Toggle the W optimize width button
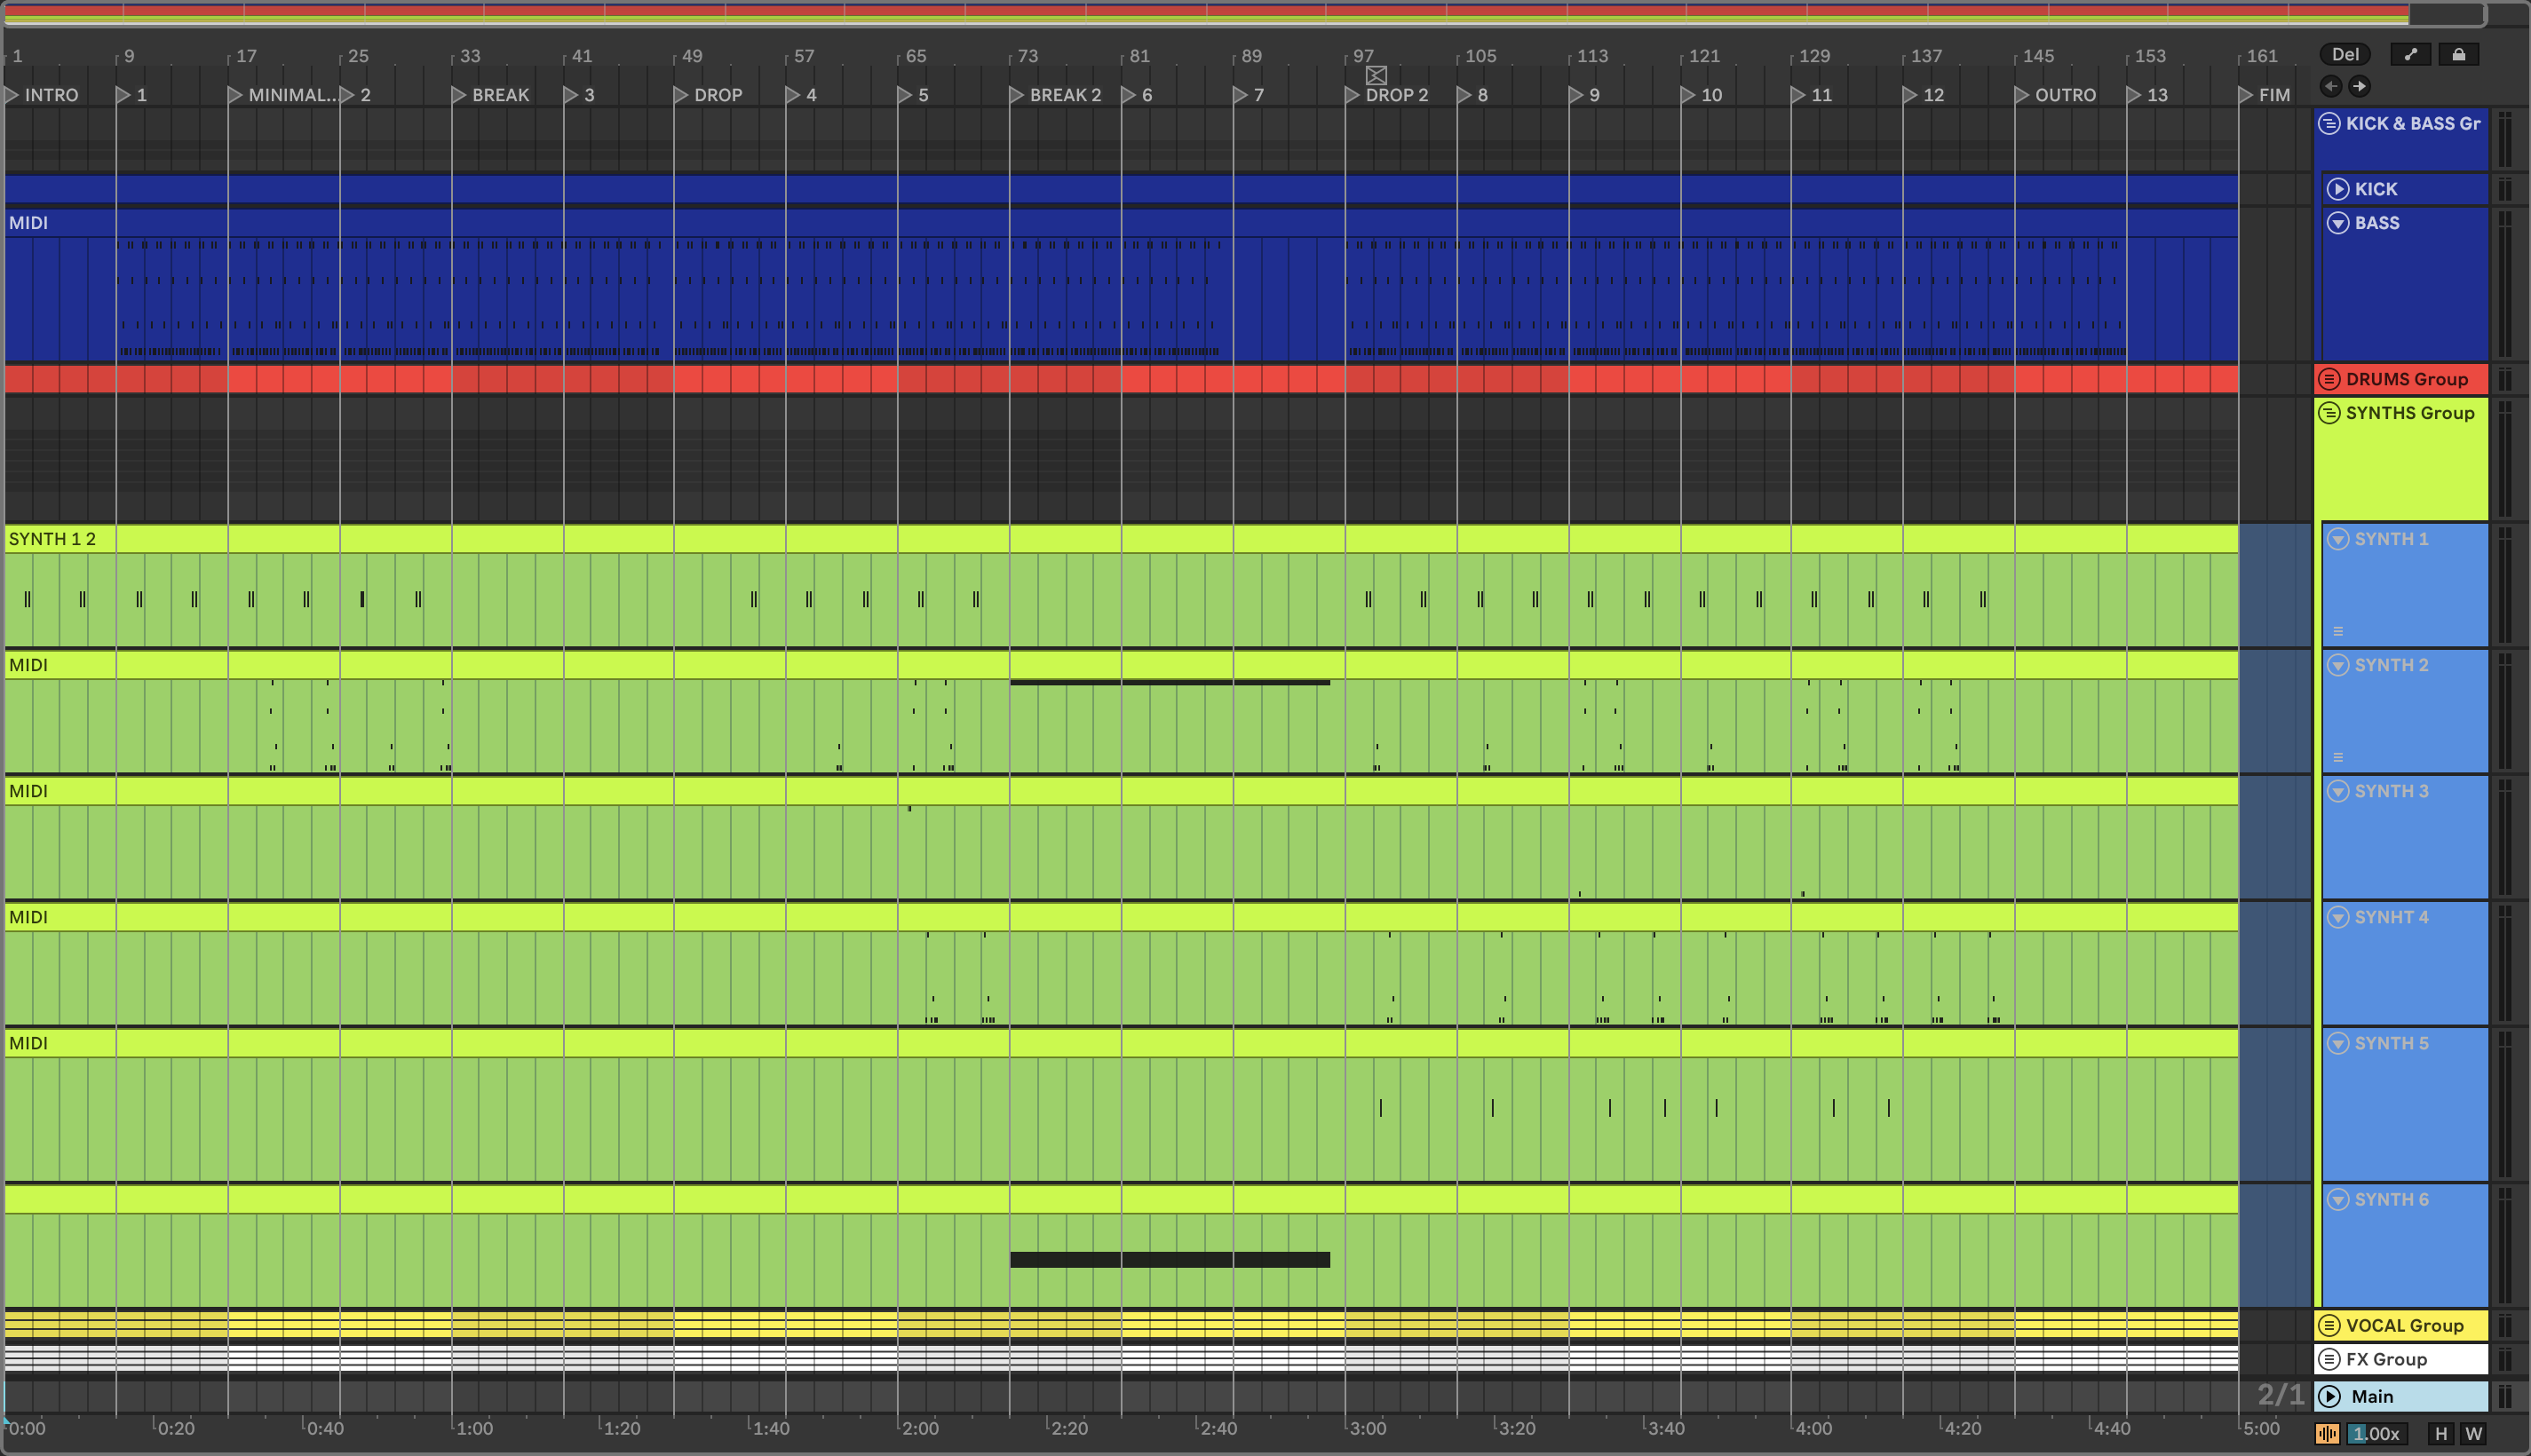 pos(2474,1433)
